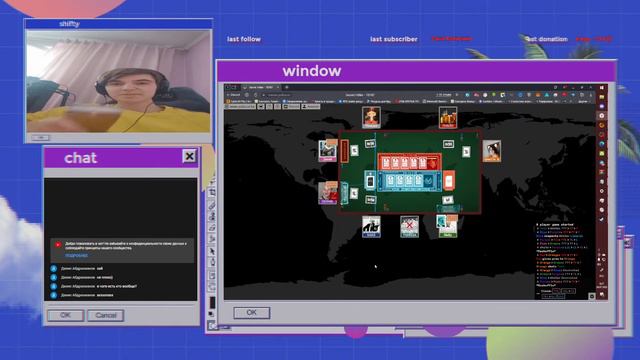Click the blue draw pile card deck
Viewport: 640px width, 360px height.
(370, 181)
